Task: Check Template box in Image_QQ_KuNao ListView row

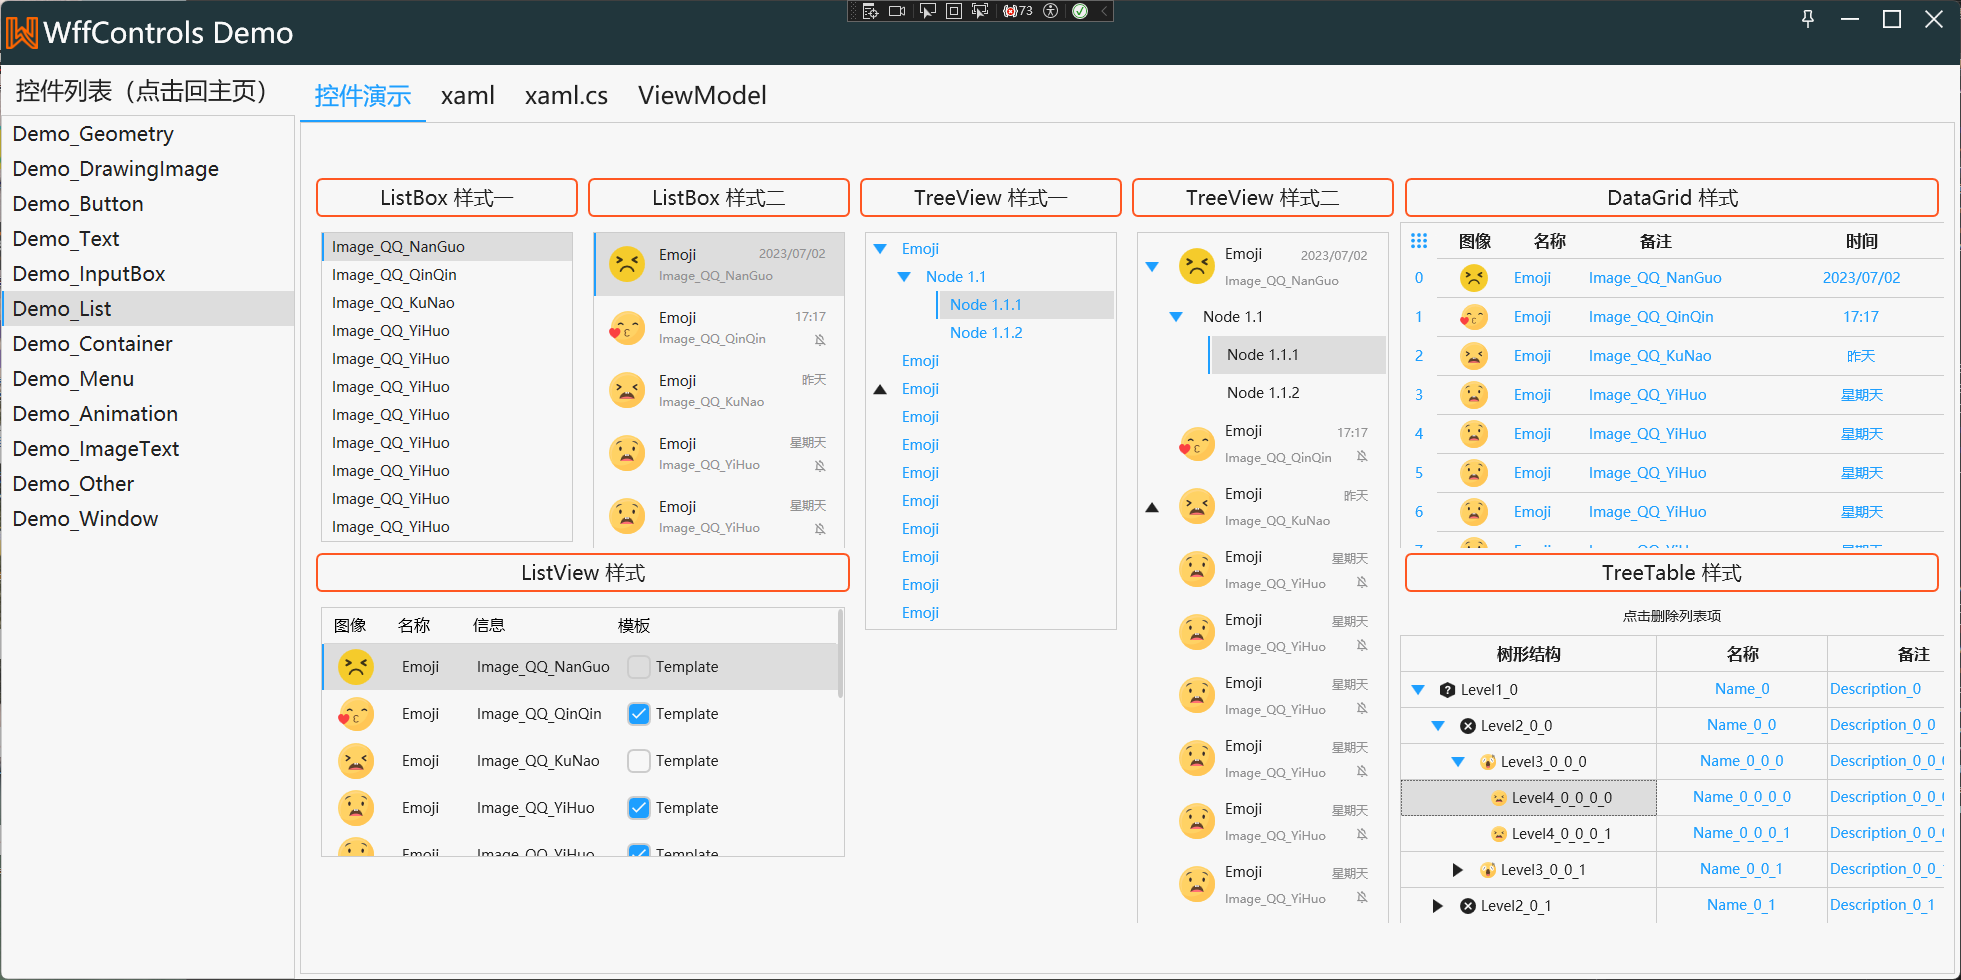Action: tap(639, 761)
